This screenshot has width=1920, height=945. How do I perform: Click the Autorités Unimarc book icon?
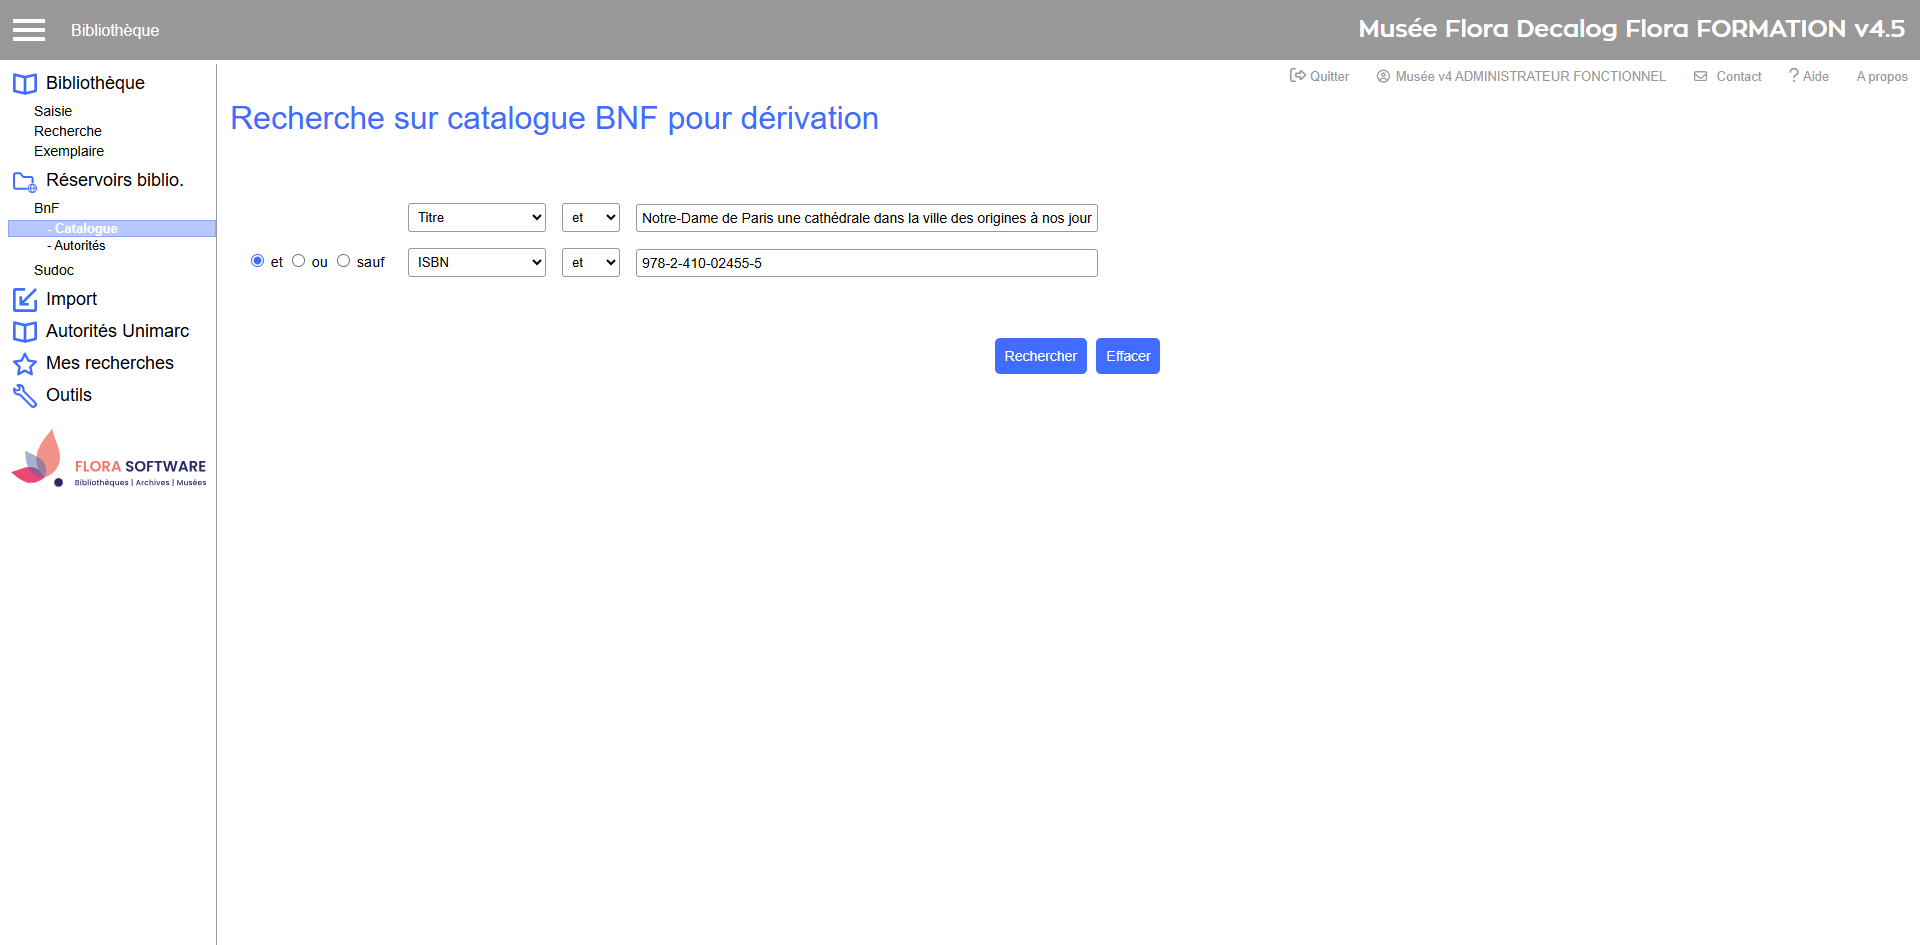pos(25,332)
